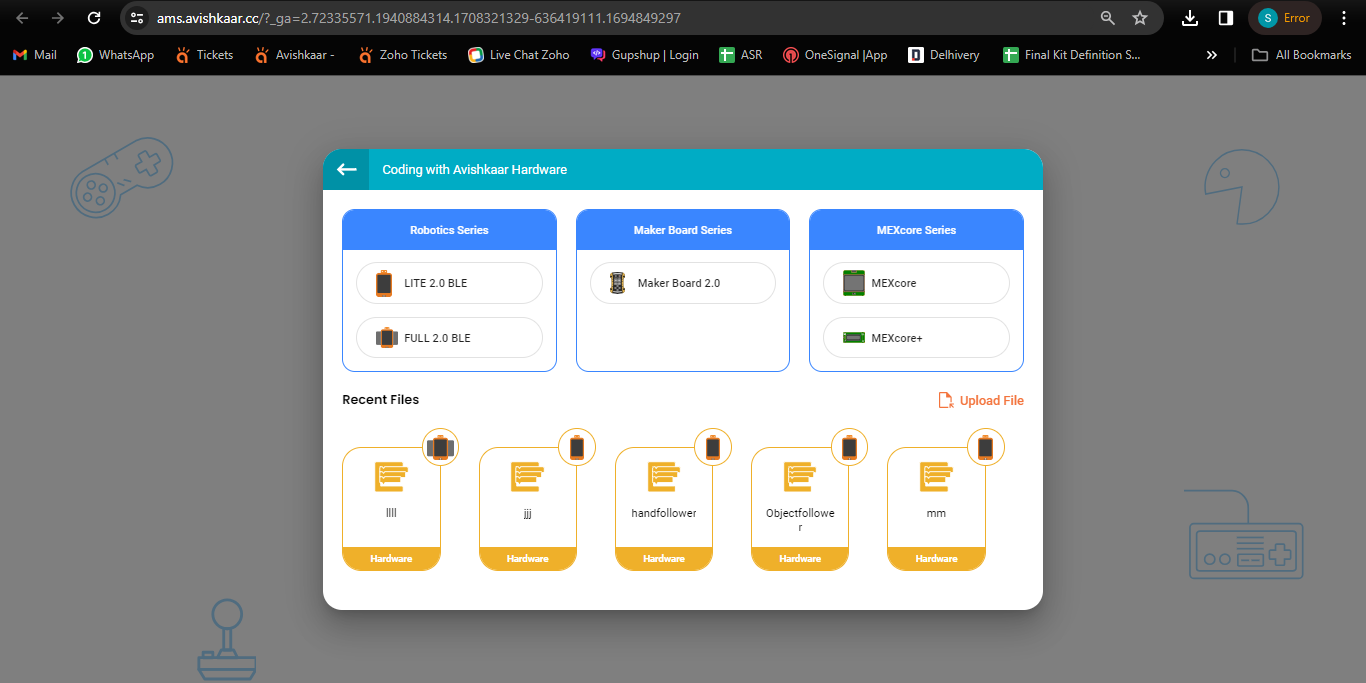Open the handfollower recent file
This screenshot has width=1366, height=683.
click(664, 509)
